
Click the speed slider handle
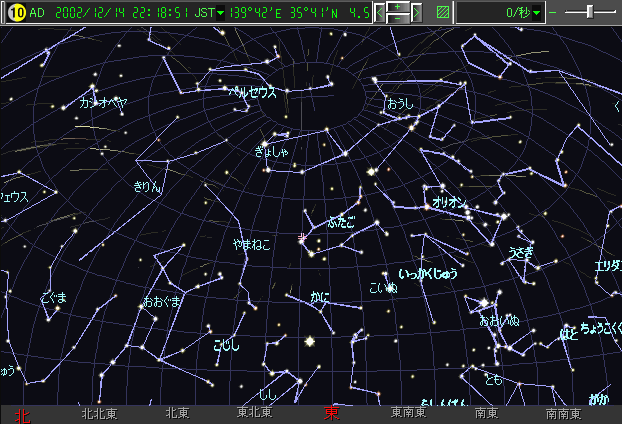(590, 12)
